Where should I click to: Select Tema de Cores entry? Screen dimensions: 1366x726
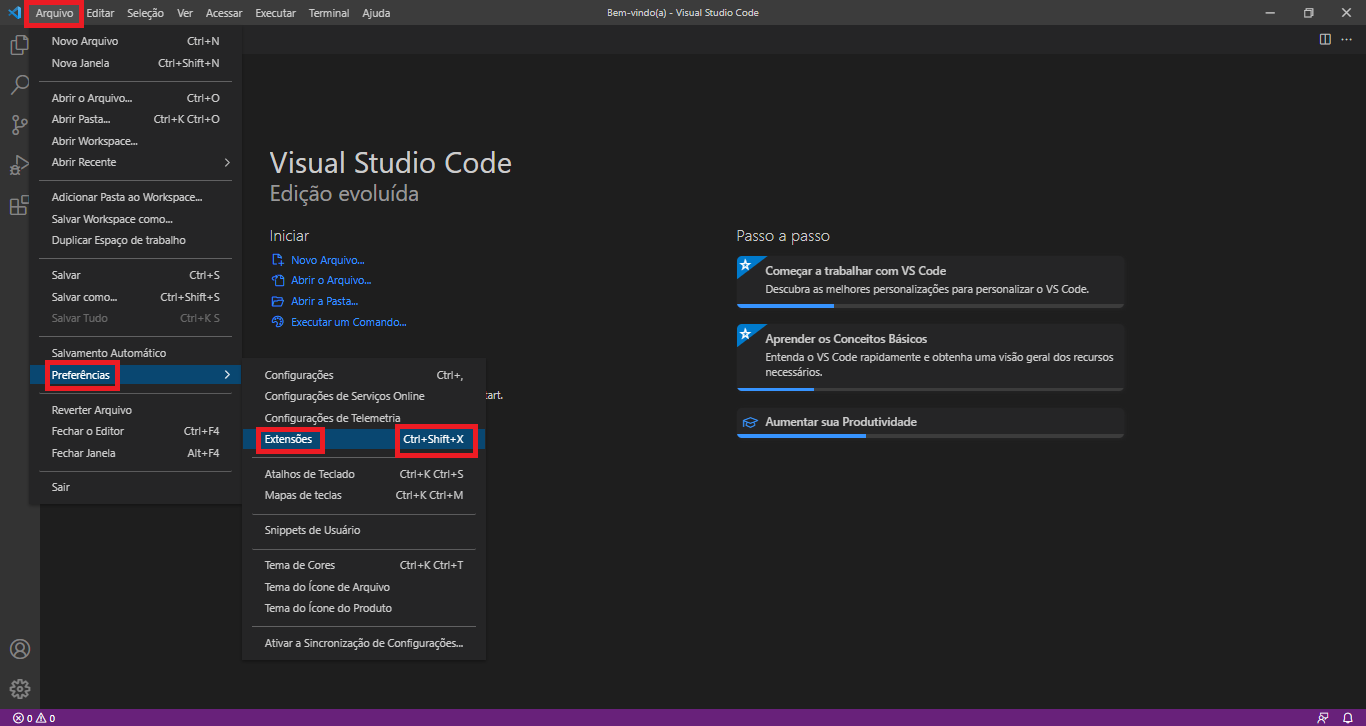coord(364,565)
